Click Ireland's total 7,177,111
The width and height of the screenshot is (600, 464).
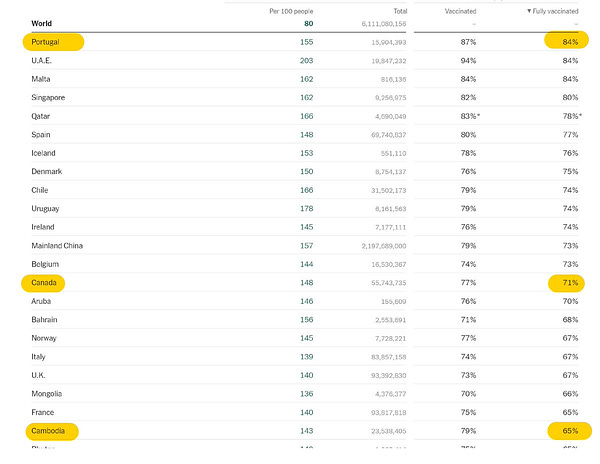(390, 227)
